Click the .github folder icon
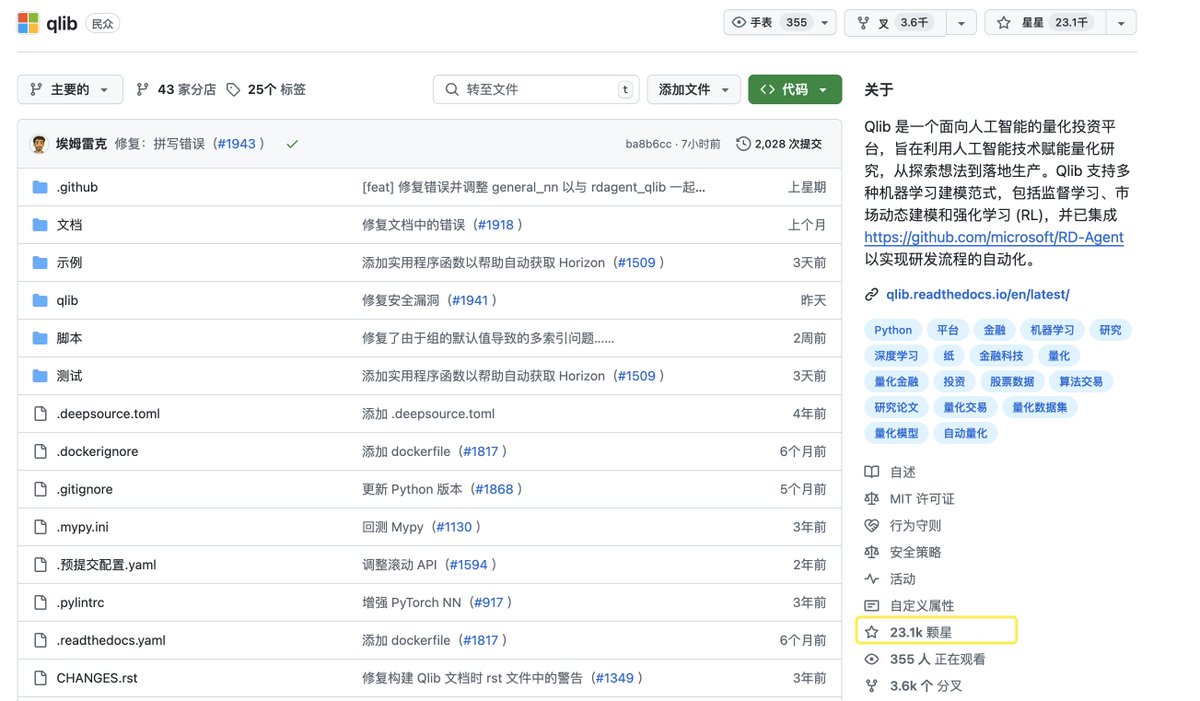The height and width of the screenshot is (701, 1200). click(40, 187)
